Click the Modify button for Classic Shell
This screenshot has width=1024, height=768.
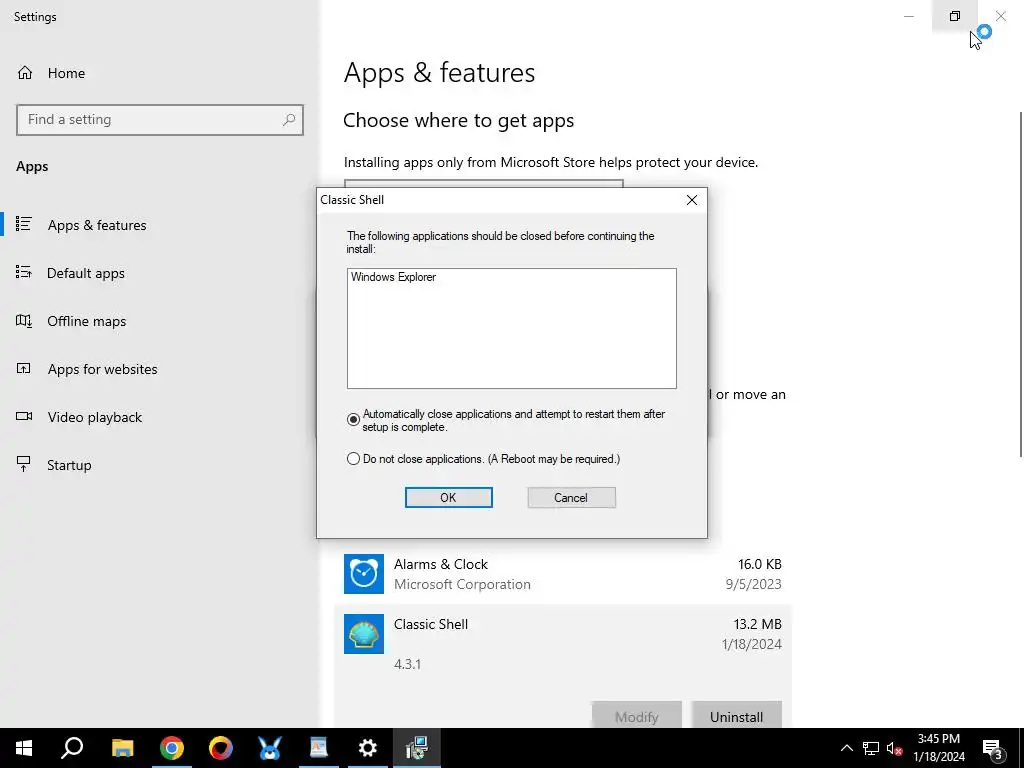pos(637,716)
